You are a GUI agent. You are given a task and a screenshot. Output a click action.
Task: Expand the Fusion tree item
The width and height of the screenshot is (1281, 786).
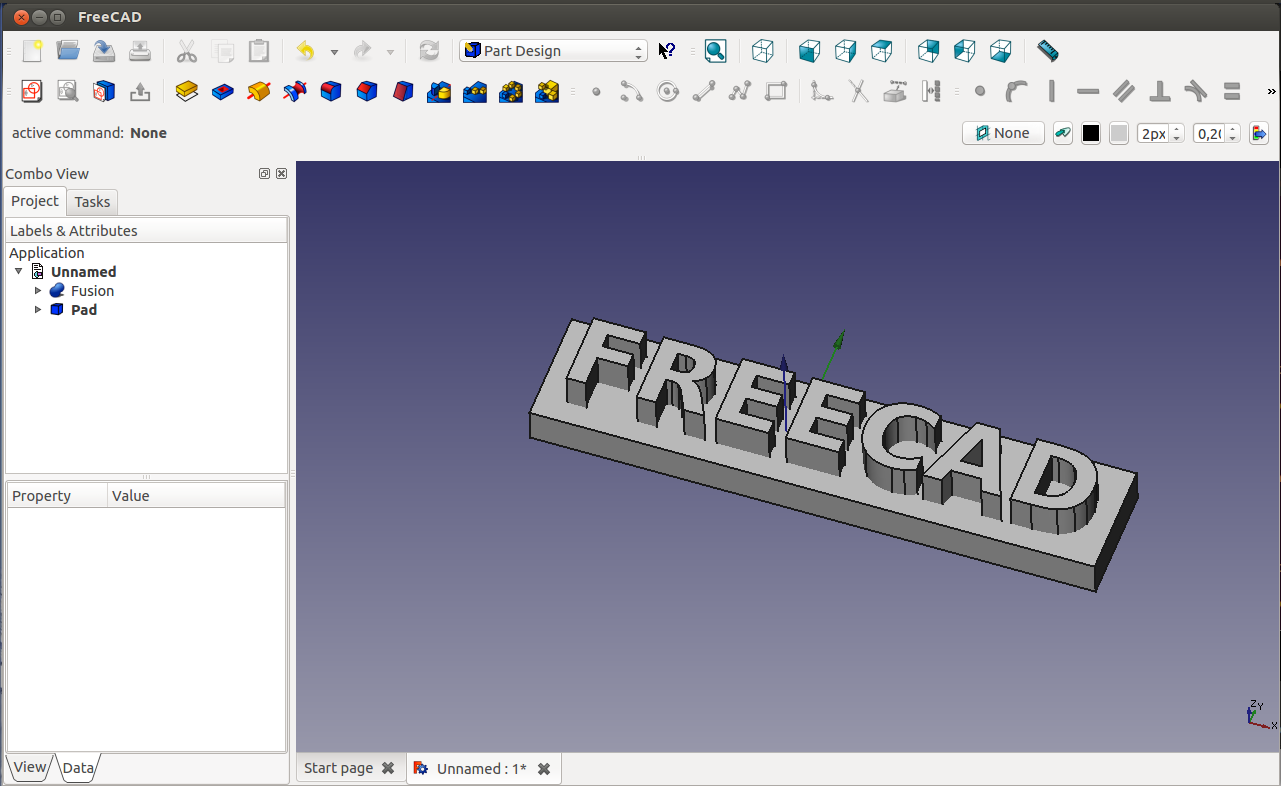coord(38,291)
